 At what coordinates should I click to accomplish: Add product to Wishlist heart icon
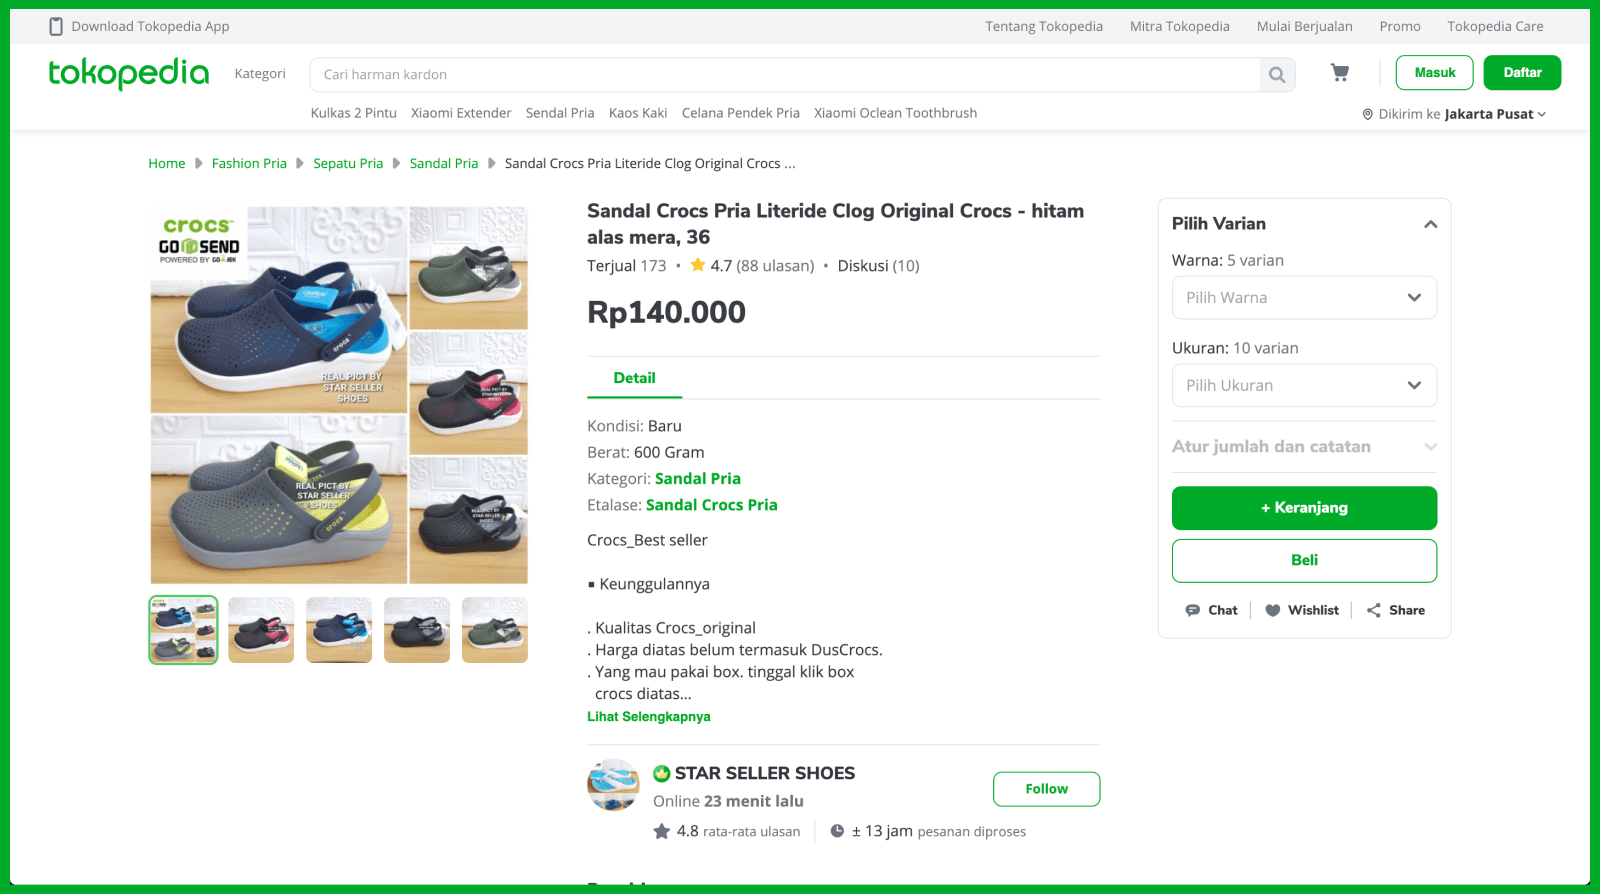[x=1273, y=610]
